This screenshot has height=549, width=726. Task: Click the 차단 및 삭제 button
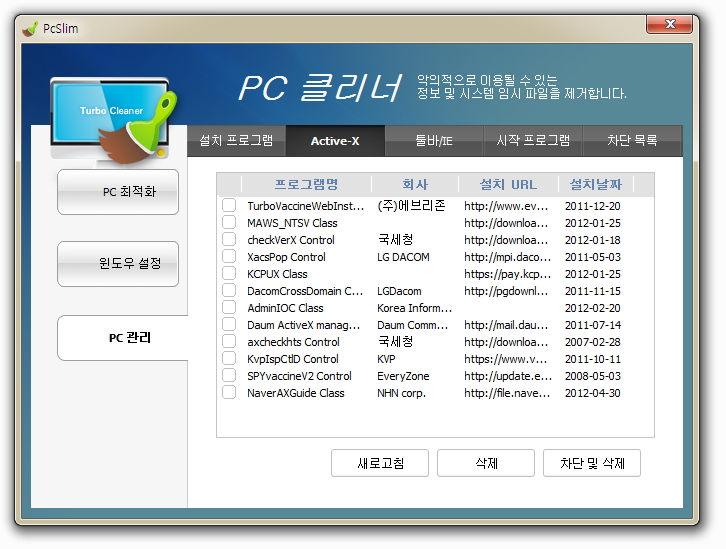click(592, 463)
